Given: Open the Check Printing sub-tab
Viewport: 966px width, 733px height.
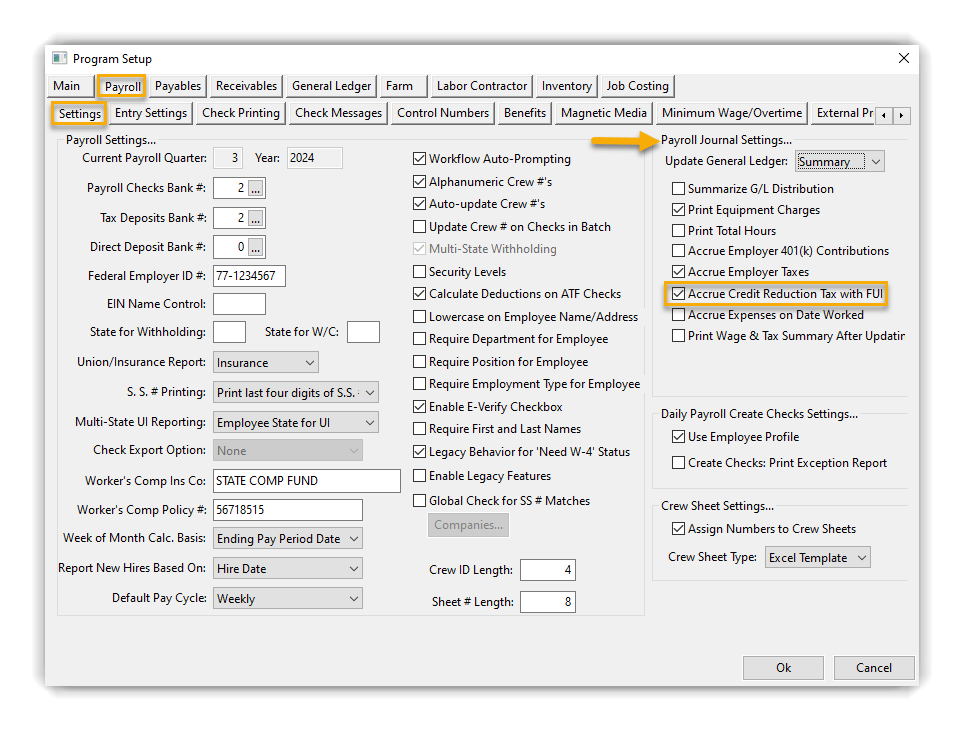Looking at the screenshot, I should coord(241,113).
